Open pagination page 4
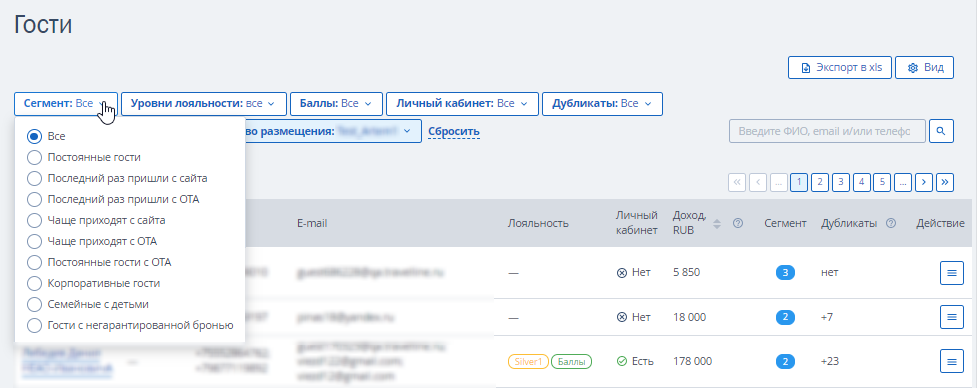The height and width of the screenshot is (388, 977). point(862,182)
